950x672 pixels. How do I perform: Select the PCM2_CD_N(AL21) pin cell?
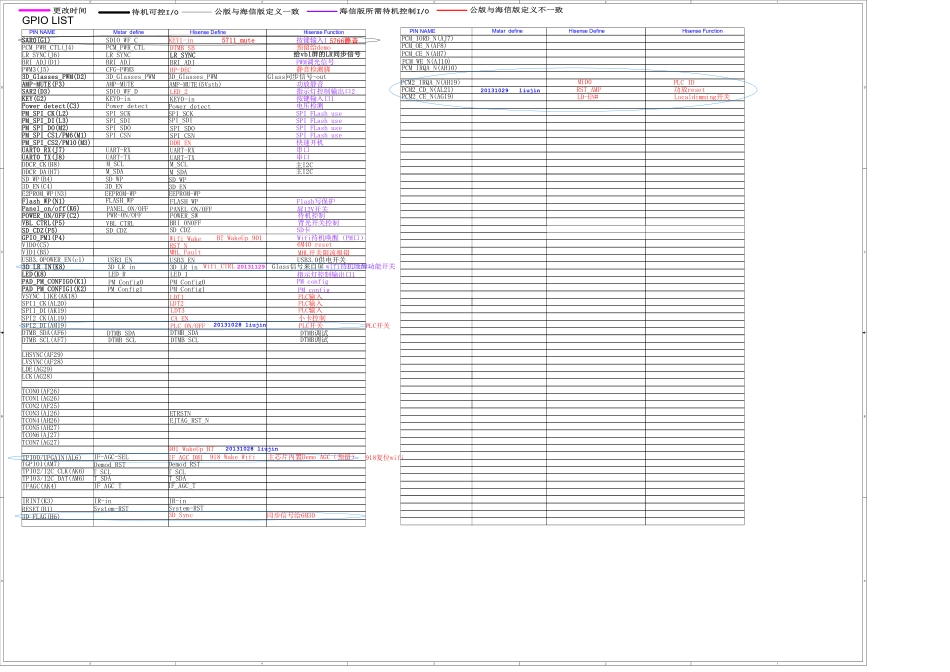(x=427, y=90)
